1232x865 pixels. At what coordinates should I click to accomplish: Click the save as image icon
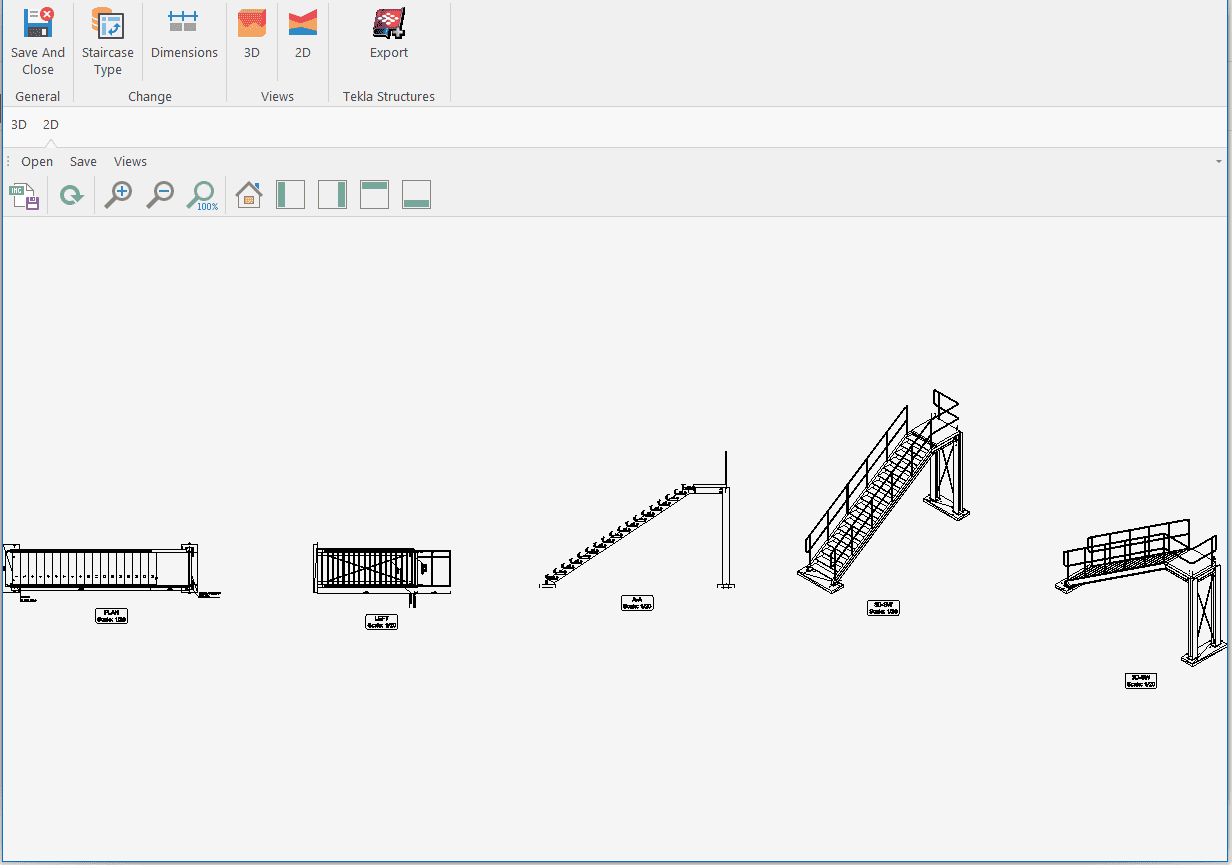click(24, 195)
